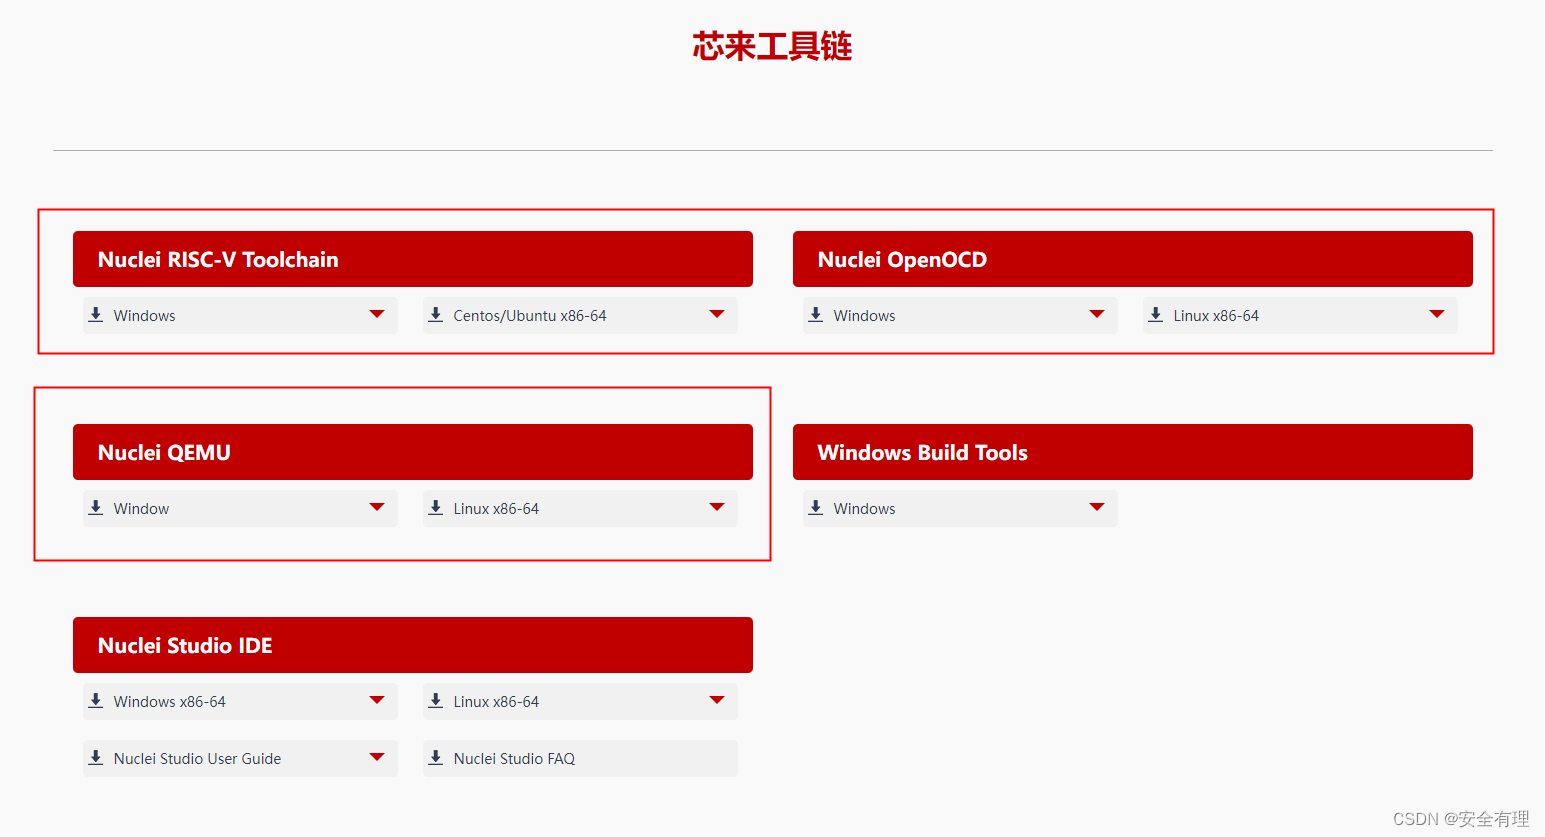
Task: Expand Toolchain Windows dropdown arrow
Action: point(377,314)
